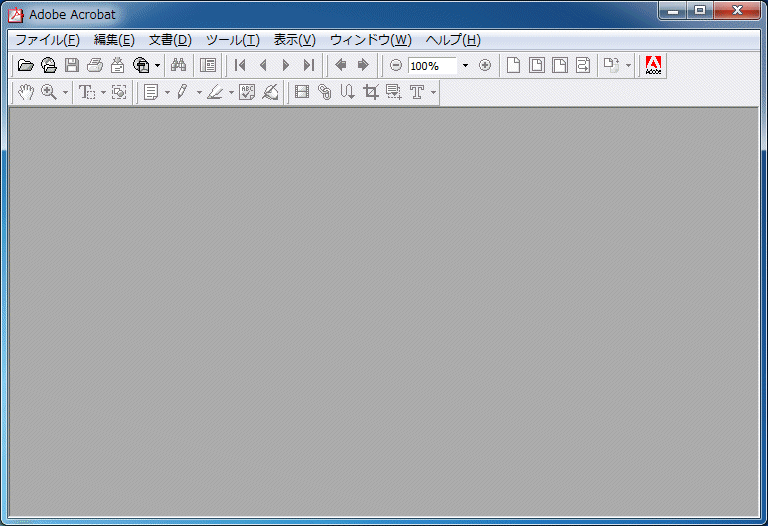The height and width of the screenshot is (526, 768).
Task: Click the spell check ABC icon
Action: click(247, 92)
